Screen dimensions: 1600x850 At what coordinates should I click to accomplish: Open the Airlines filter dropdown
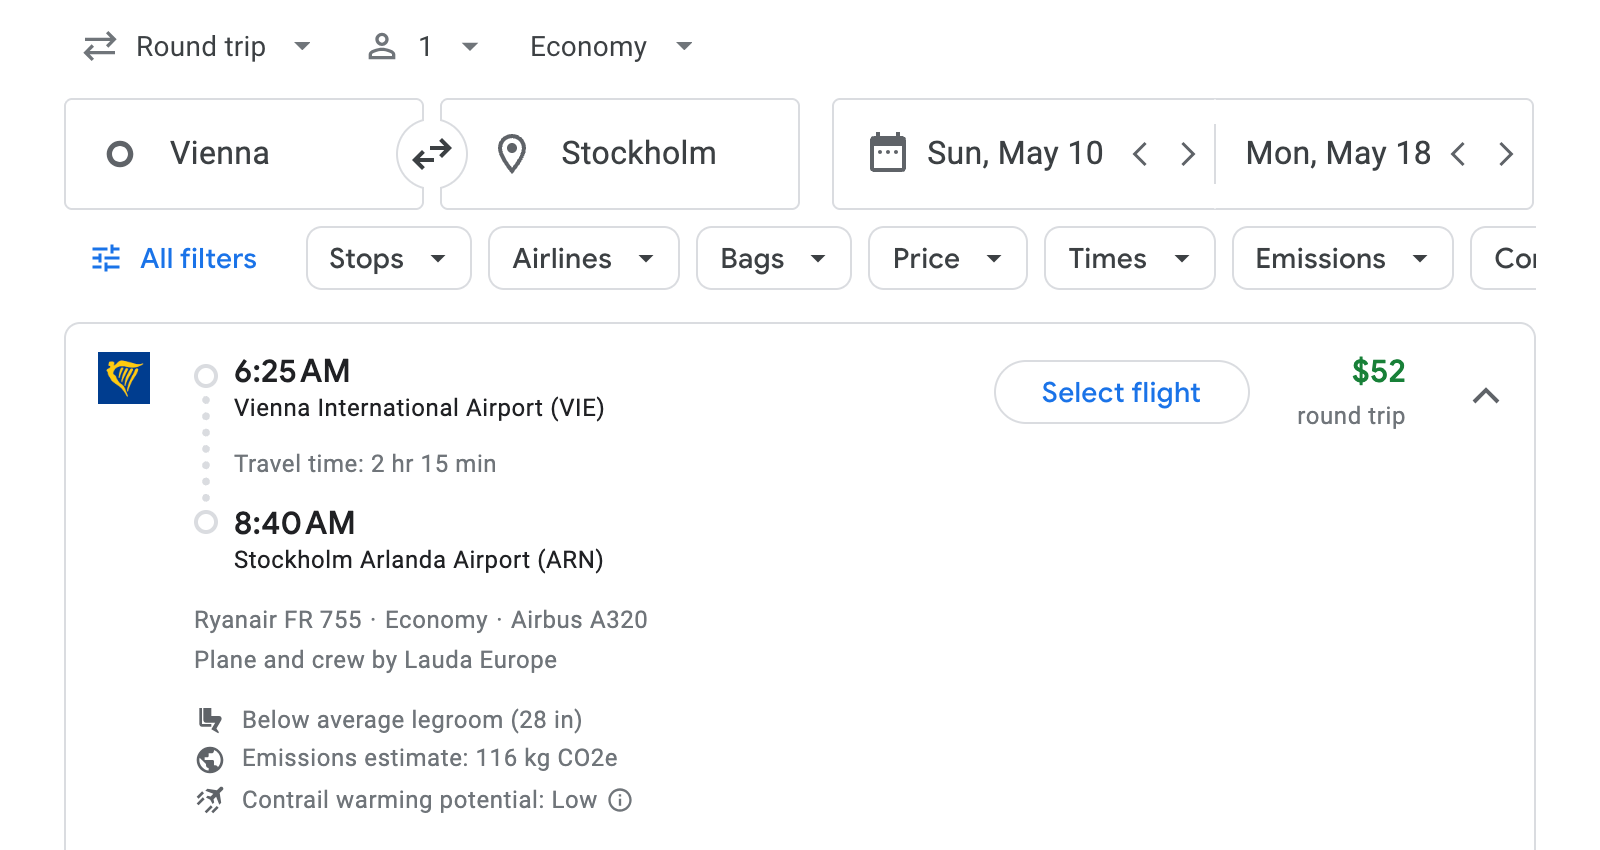583,258
